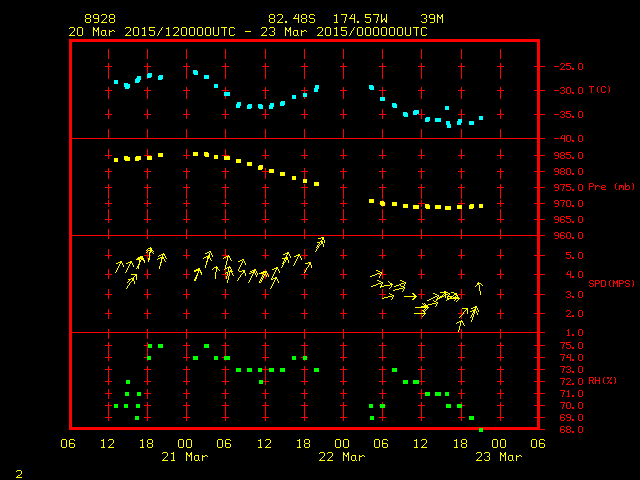This screenshot has height=480, width=640.
Task: Click the 2.0 wind speed tick label
Action: (x=574, y=314)
